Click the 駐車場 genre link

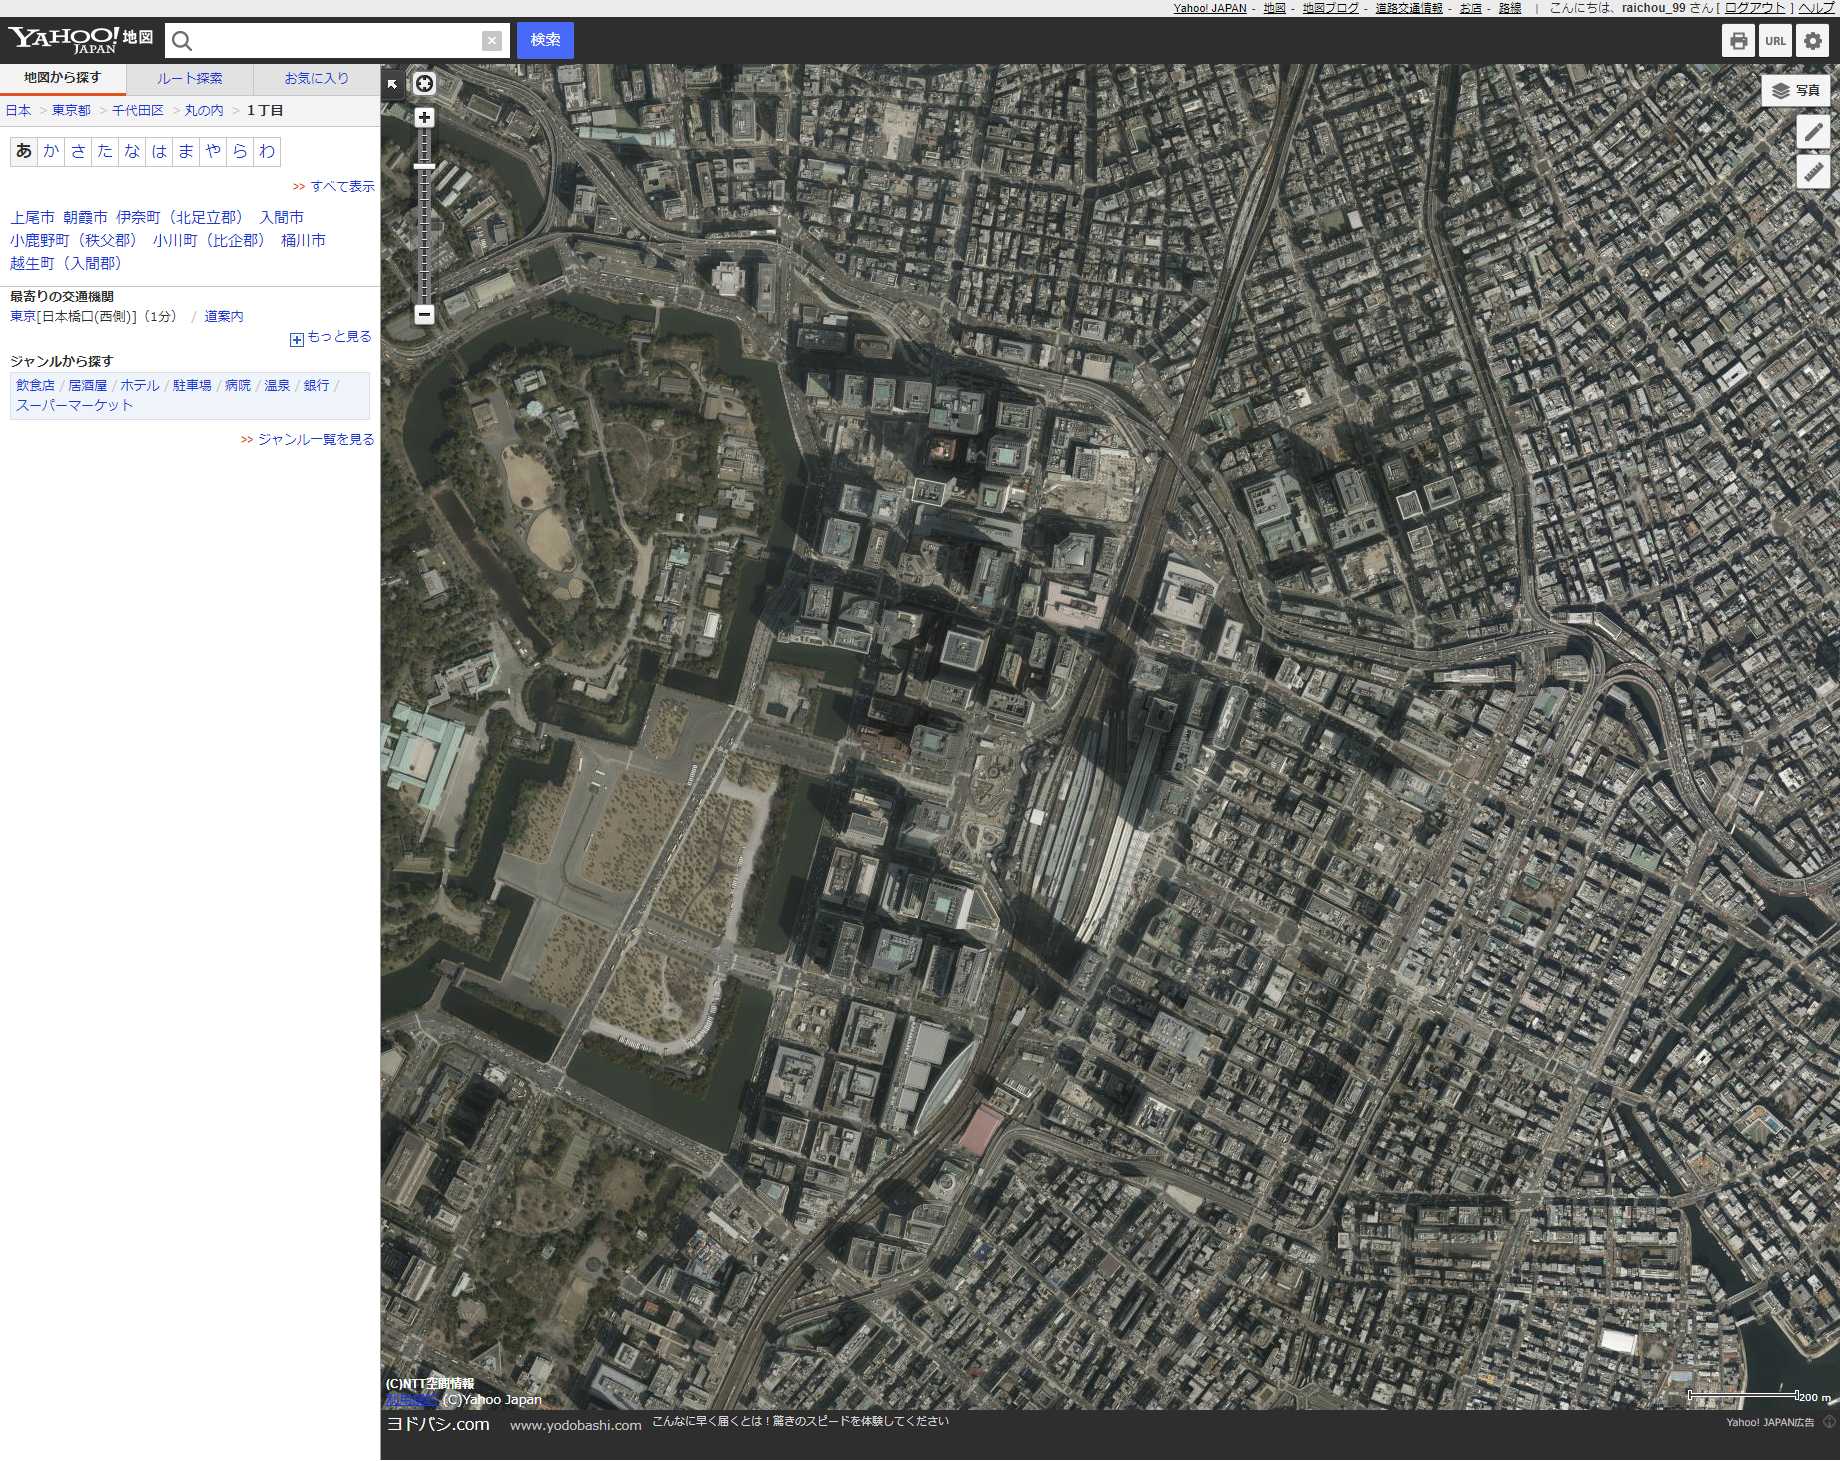click(192, 385)
